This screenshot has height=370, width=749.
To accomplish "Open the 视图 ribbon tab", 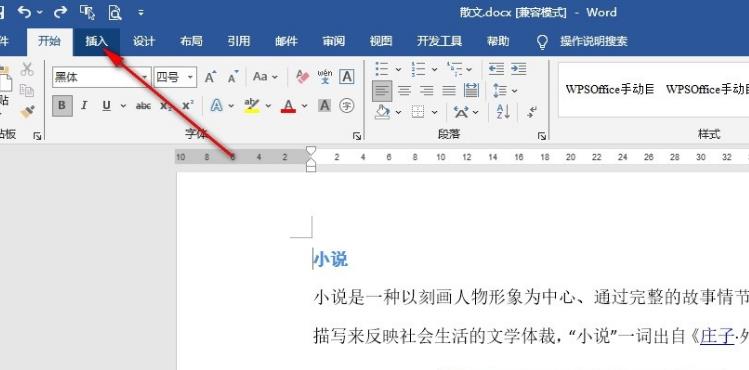I will tap(381, 42).
